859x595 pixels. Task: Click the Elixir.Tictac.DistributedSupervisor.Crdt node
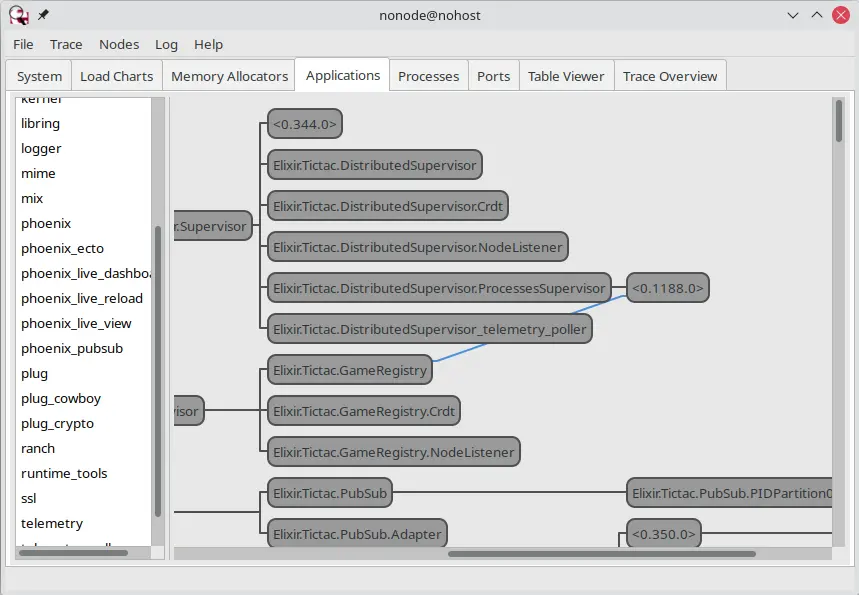click(x=388, y=206)
